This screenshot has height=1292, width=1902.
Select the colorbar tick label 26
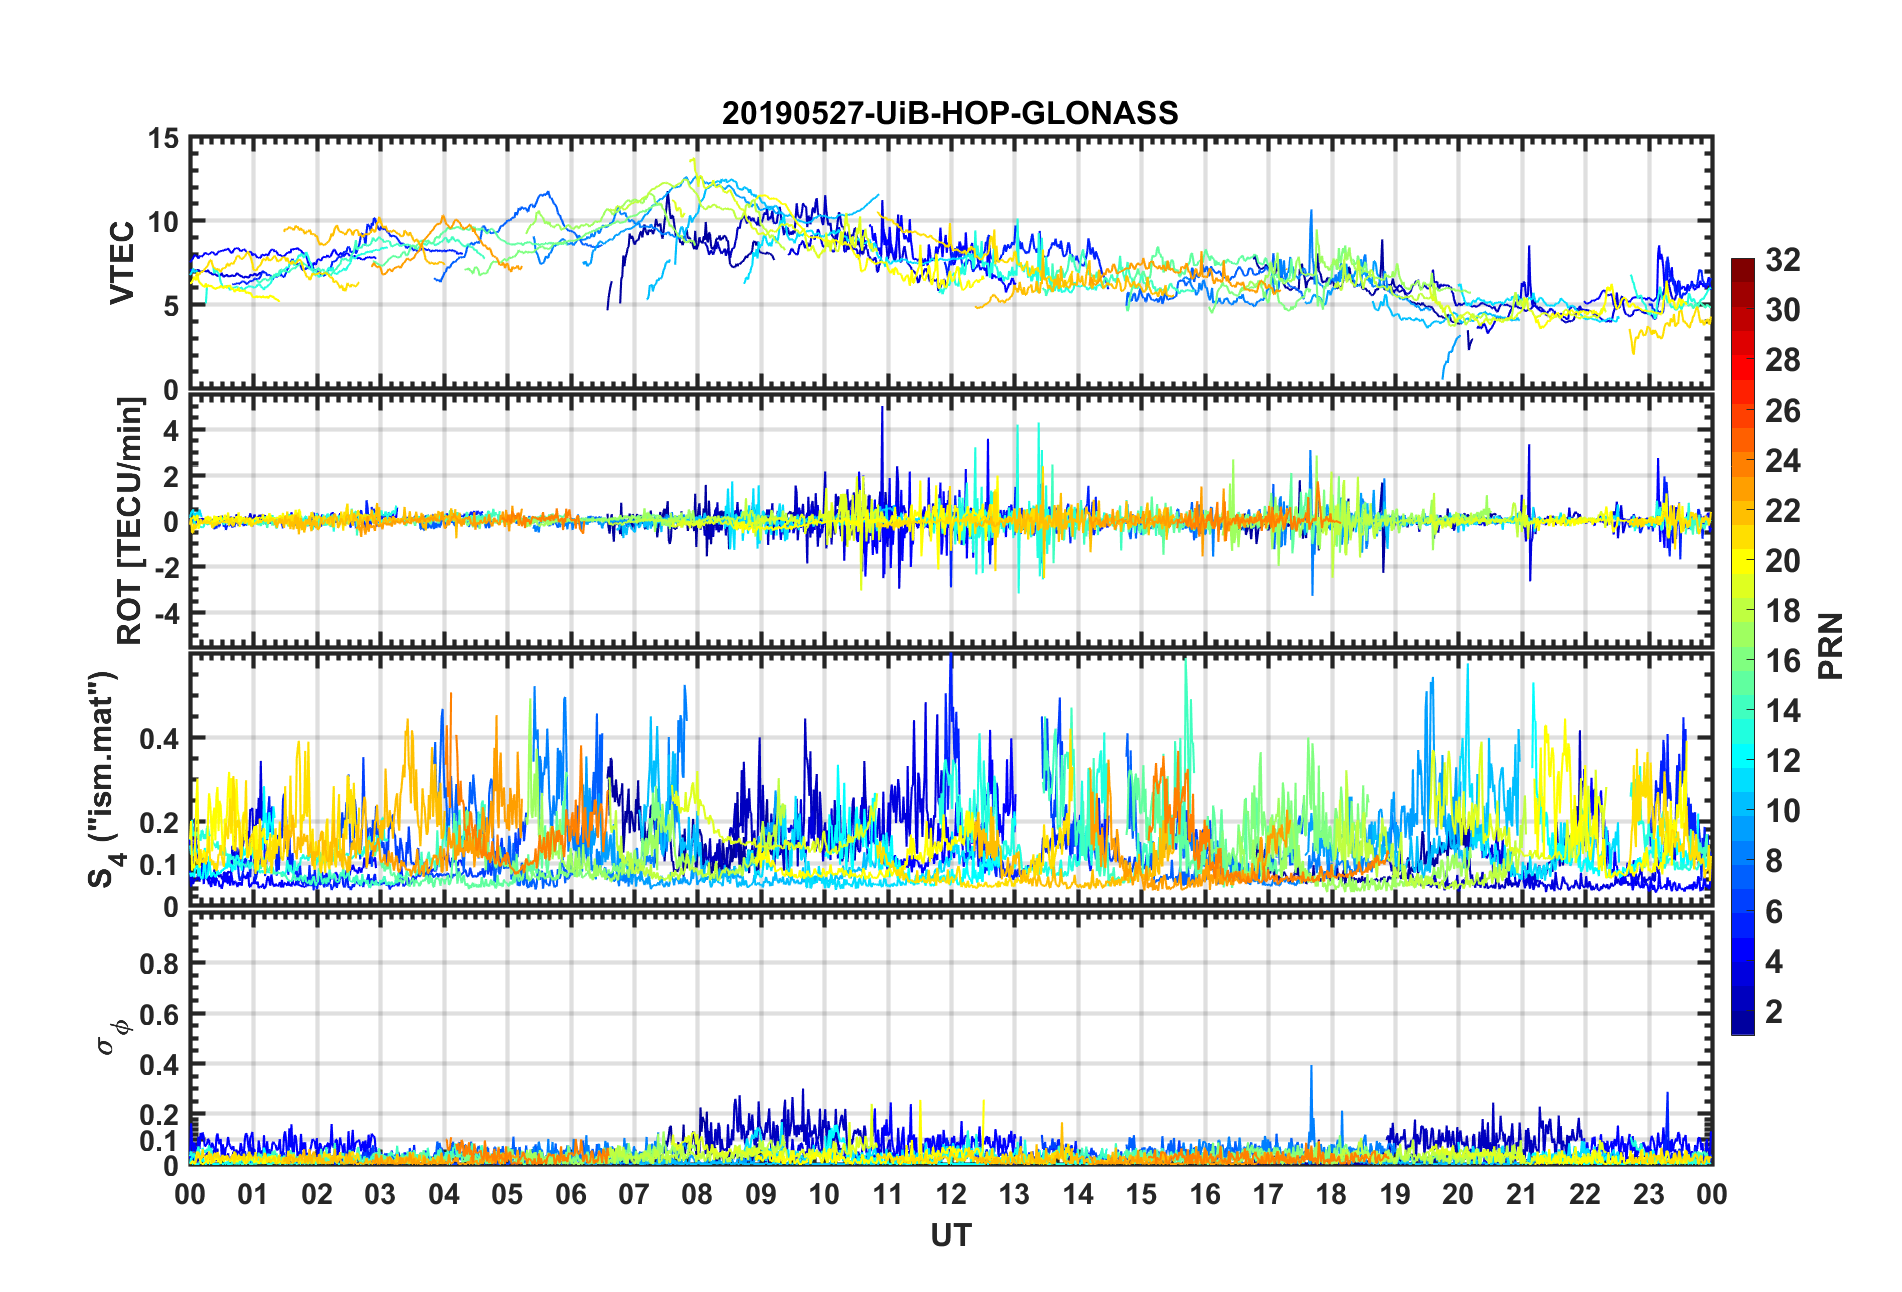click(1783, 411)
